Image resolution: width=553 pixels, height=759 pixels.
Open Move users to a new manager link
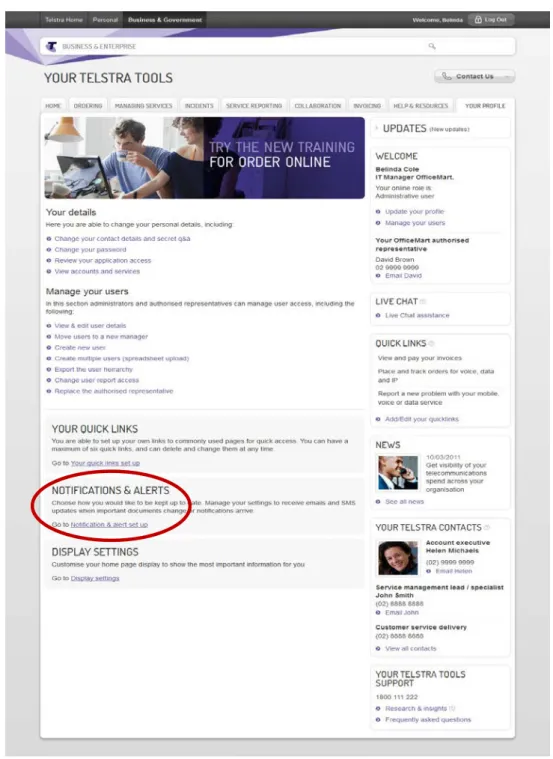tap(101, 336)
